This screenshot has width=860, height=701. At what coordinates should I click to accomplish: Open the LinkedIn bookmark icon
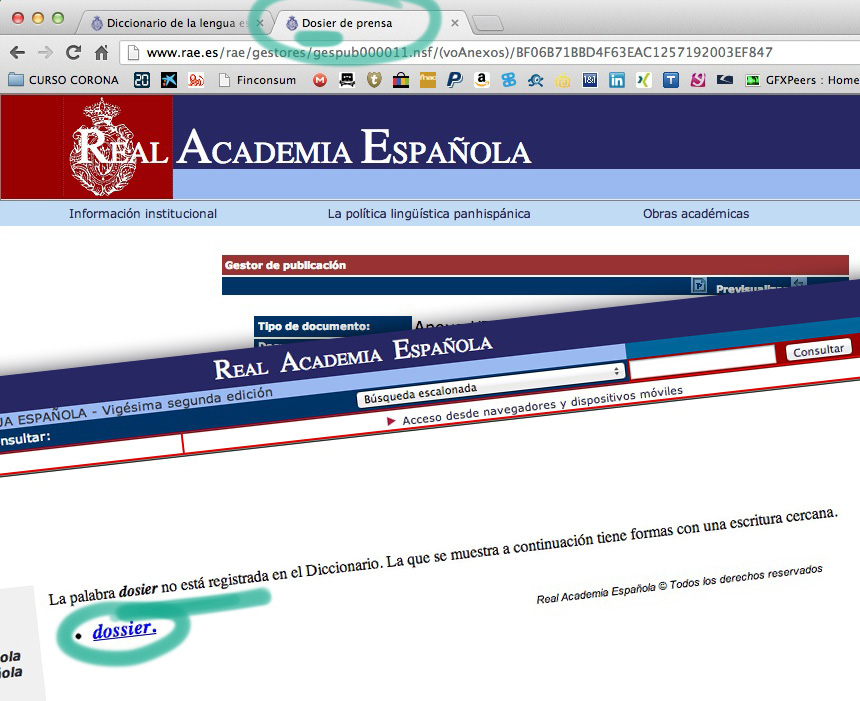pos(617,80)
